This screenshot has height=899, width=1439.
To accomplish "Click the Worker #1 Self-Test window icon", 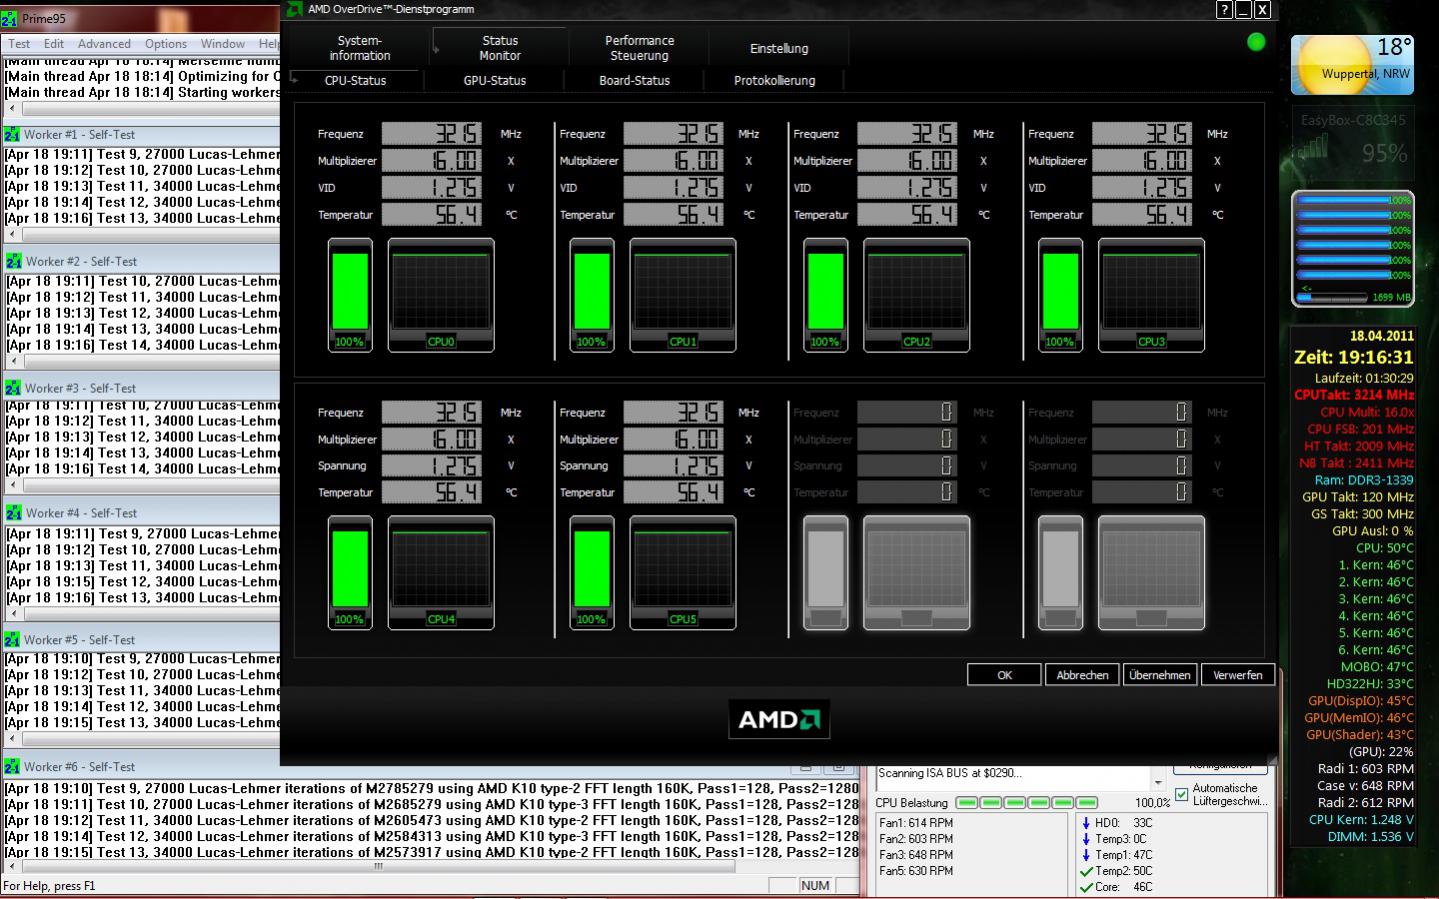I will click(12, 134).
